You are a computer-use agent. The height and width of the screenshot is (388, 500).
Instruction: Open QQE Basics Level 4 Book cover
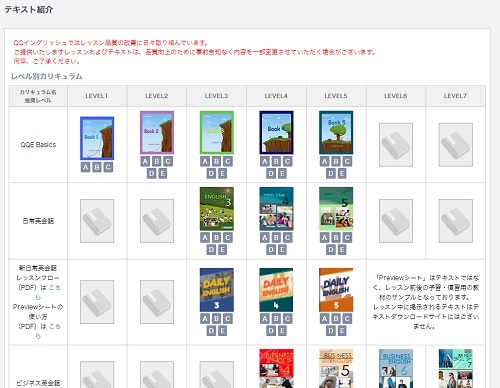[276, 132]
